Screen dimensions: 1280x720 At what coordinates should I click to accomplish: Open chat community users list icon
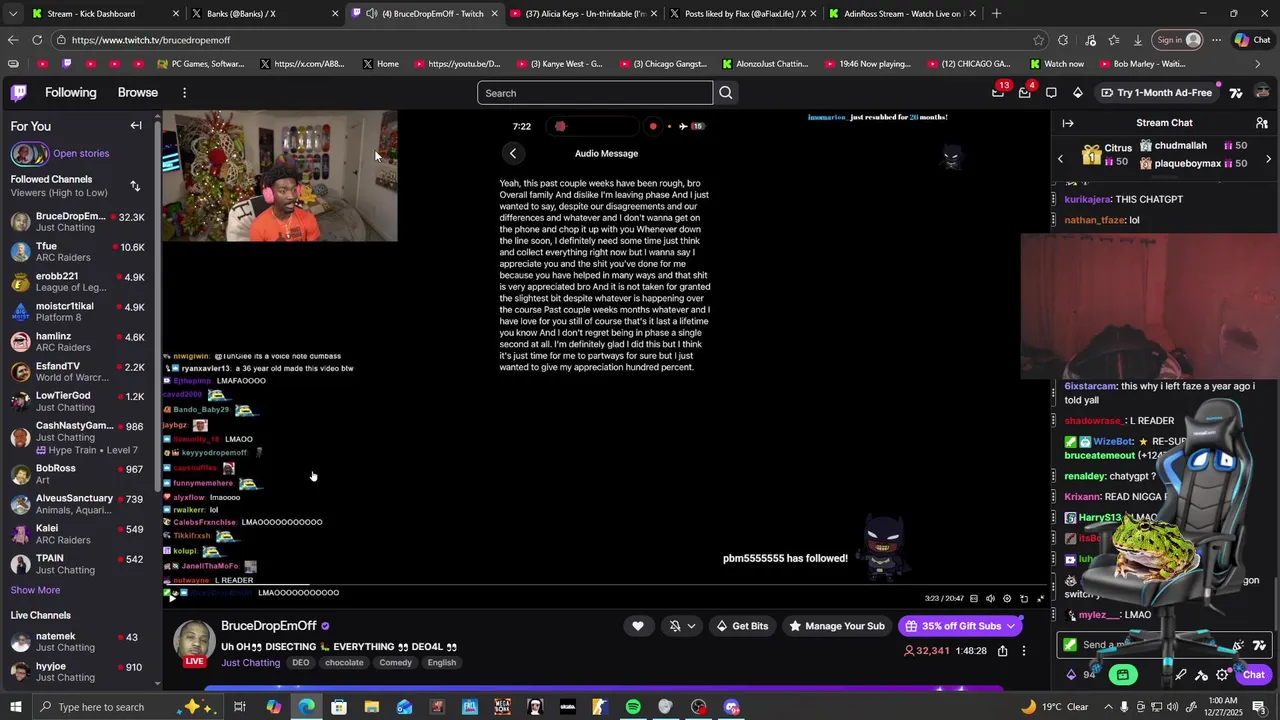click(1262, 123)
